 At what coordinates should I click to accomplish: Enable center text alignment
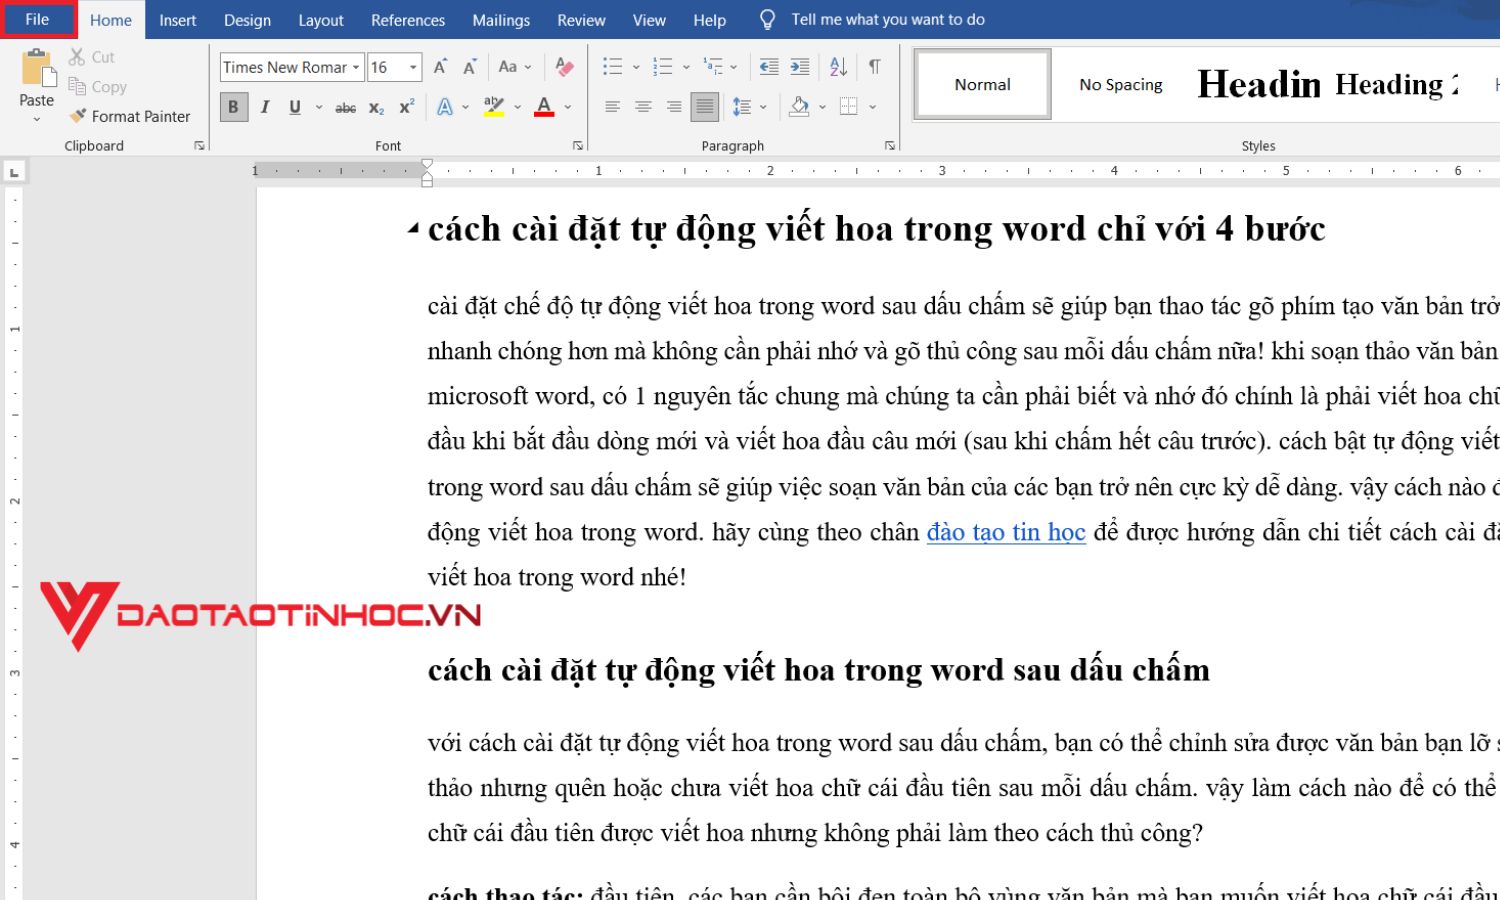click(x=641, y=106)
